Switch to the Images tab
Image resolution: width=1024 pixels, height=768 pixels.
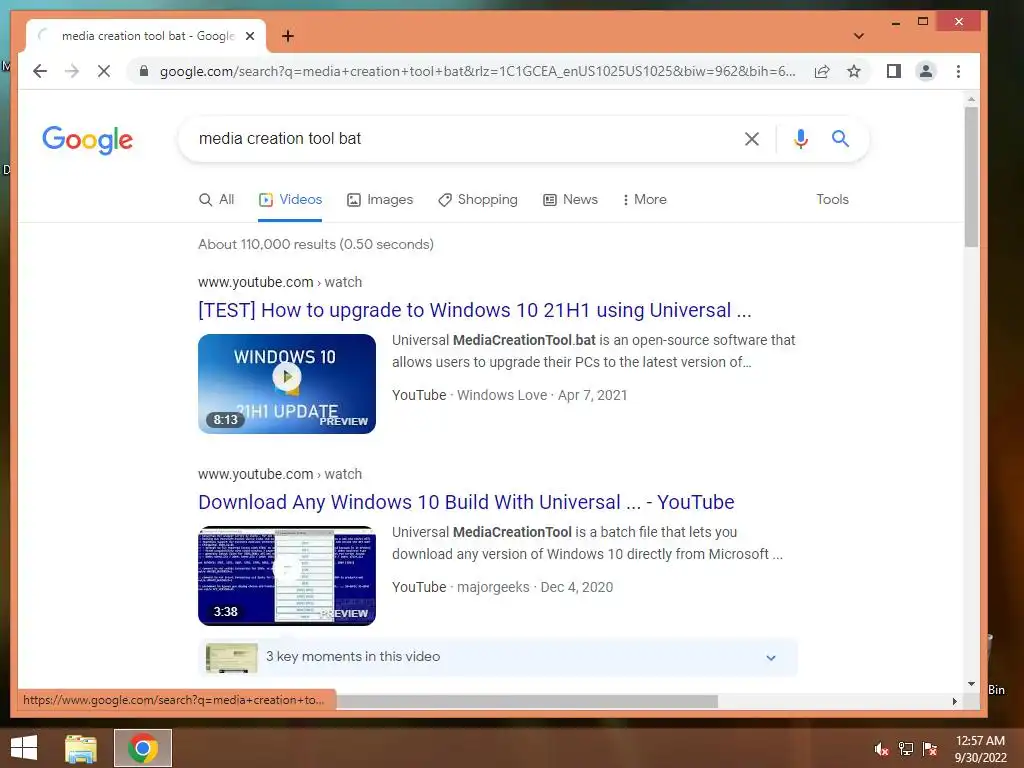pyautogui.click(x=380, y=199)
